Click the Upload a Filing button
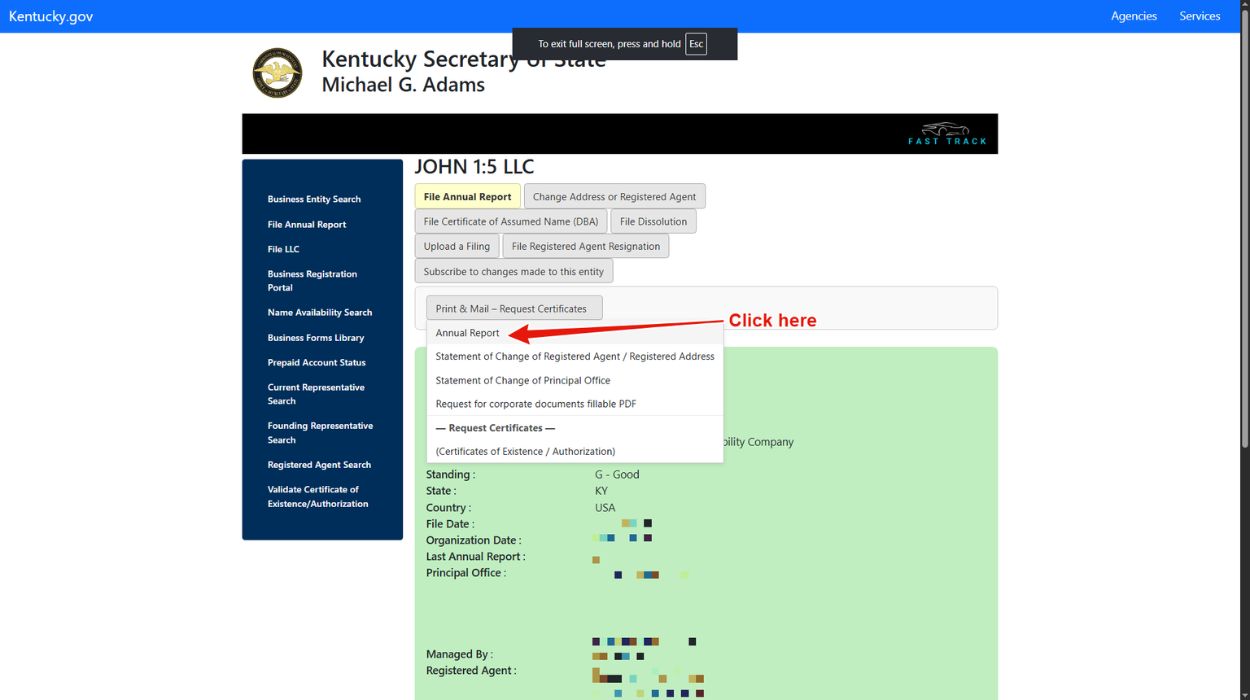Image resolution: width=1250 pixels, height=700 pixels. [457, 246]
